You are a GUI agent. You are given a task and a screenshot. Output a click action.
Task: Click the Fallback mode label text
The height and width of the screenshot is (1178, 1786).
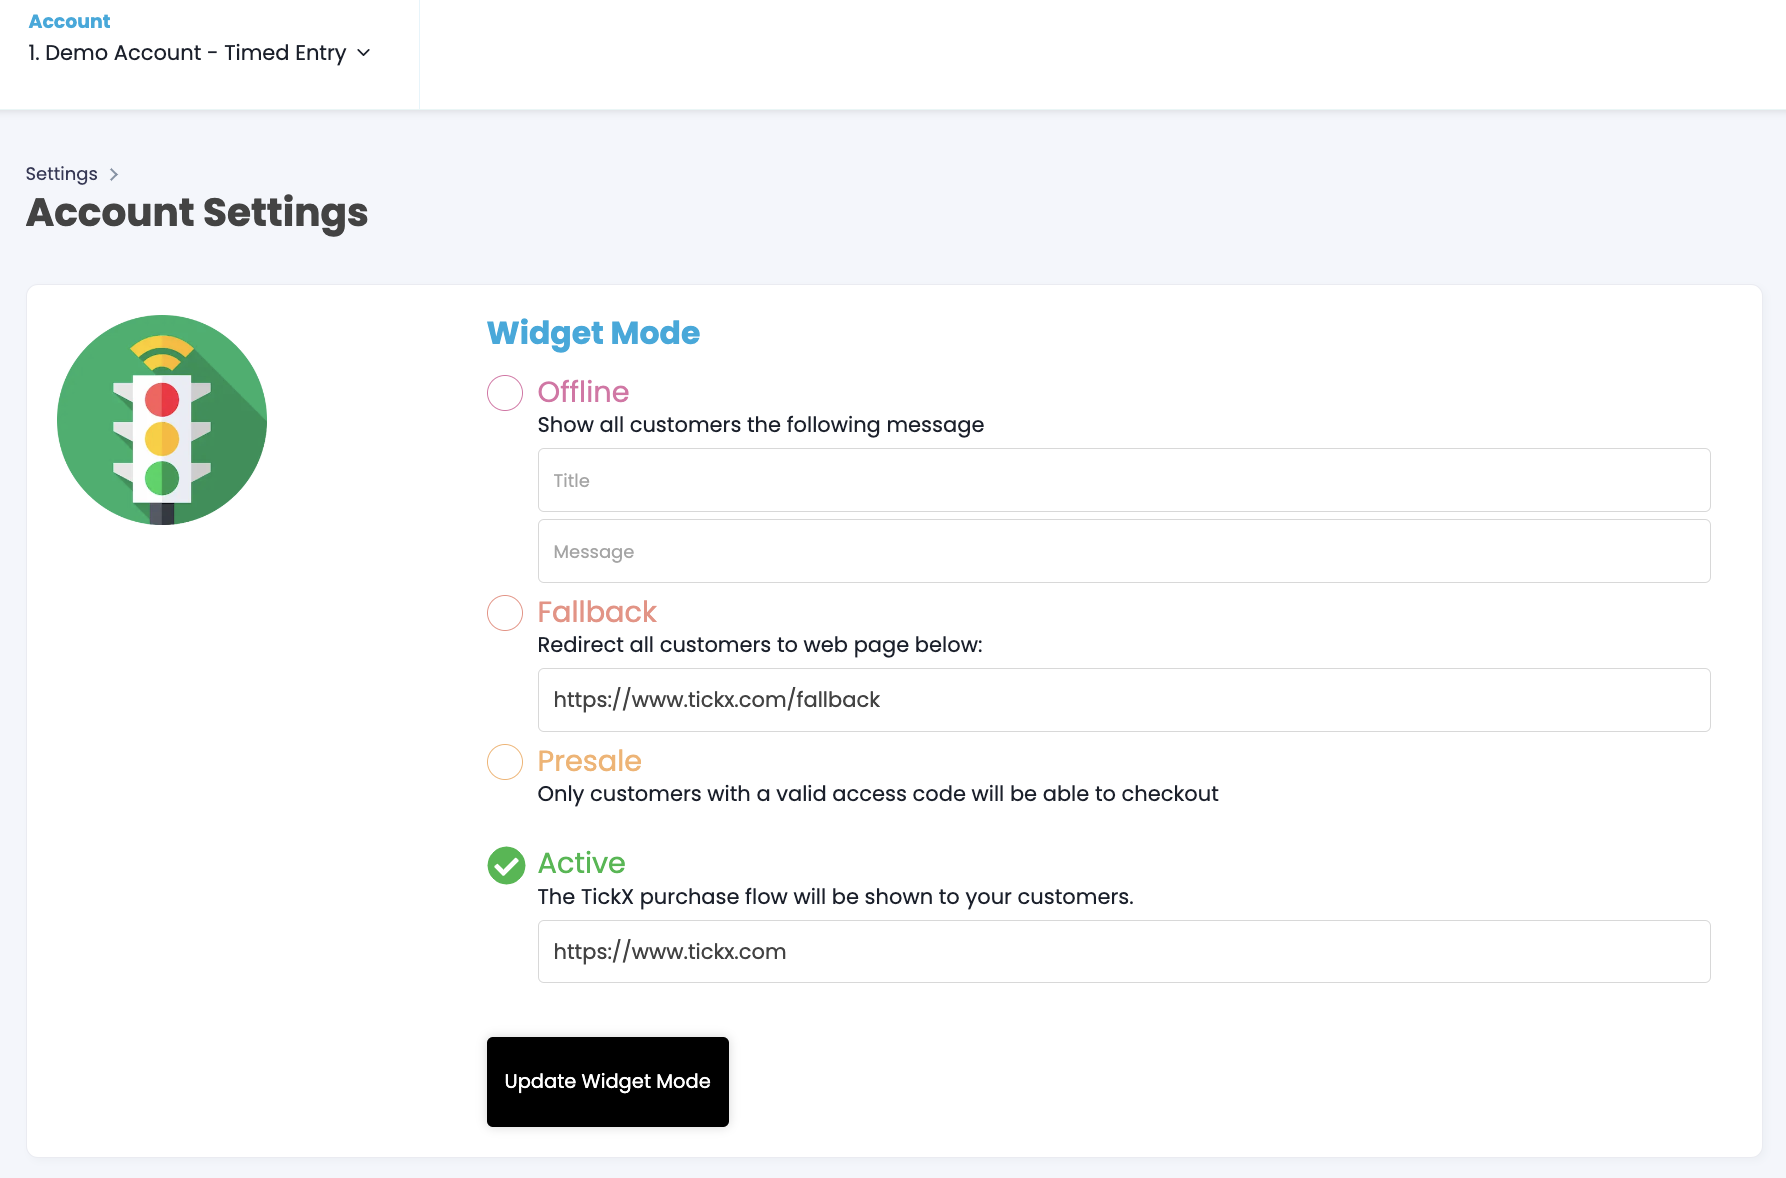[597, 612]
